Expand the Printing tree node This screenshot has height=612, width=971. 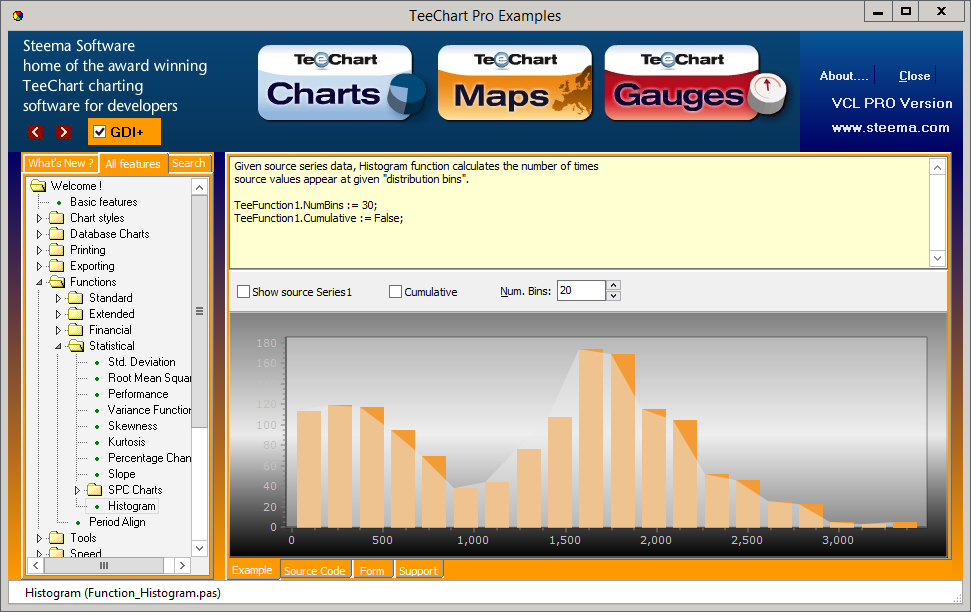coord(39,251)
